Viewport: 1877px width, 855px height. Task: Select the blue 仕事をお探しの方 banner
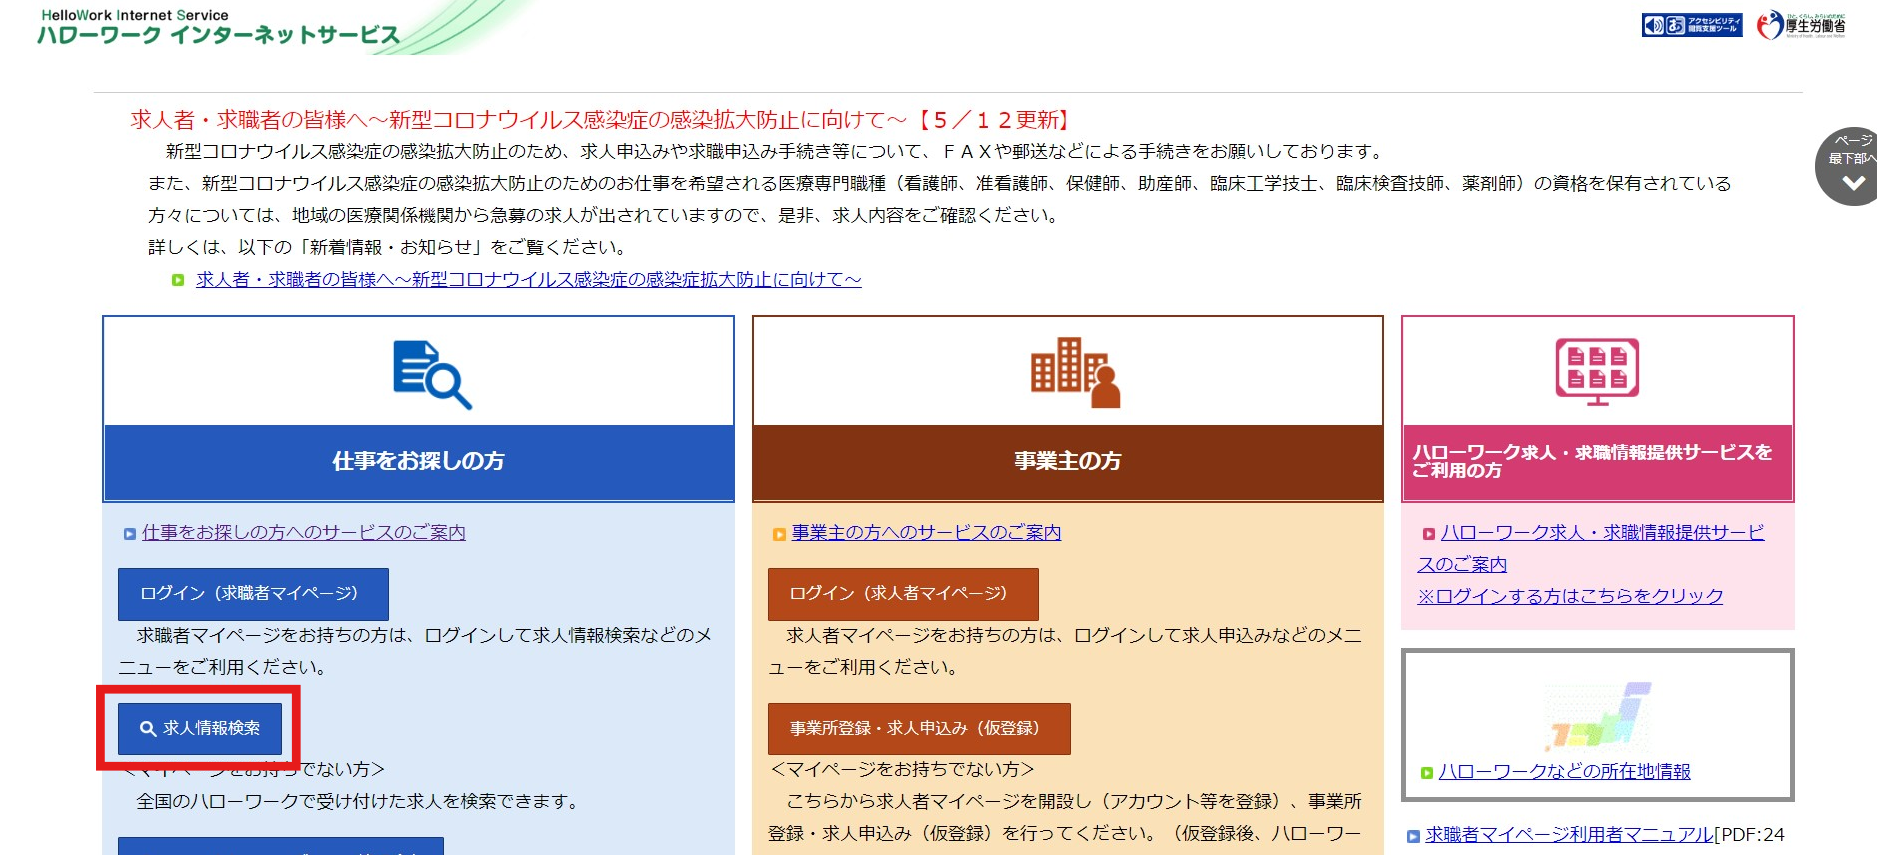[x=418, y=461]
